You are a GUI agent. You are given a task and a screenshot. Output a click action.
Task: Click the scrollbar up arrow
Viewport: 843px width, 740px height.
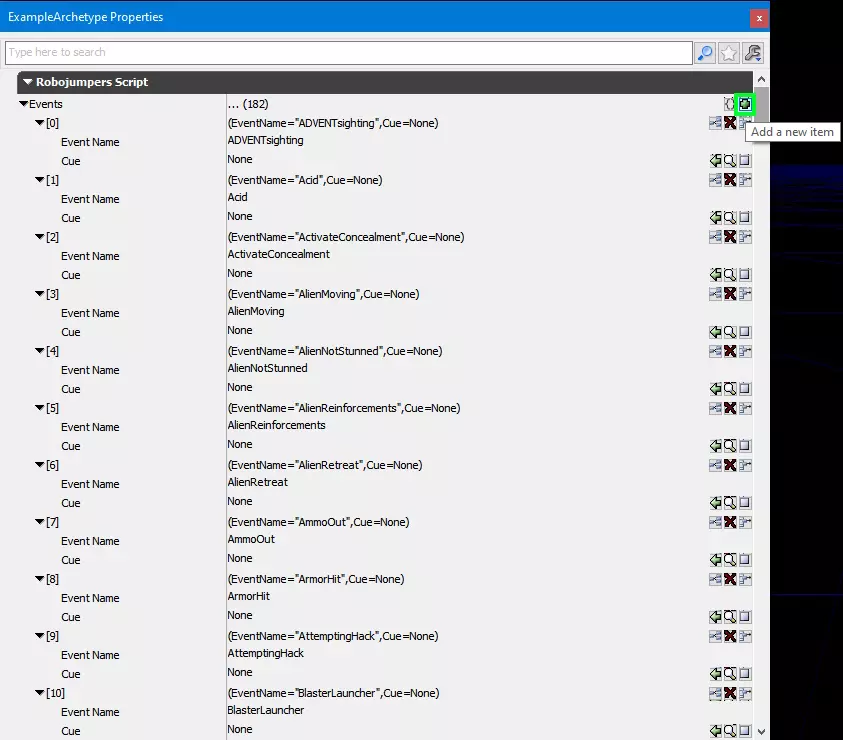click(x=761, y=79)
